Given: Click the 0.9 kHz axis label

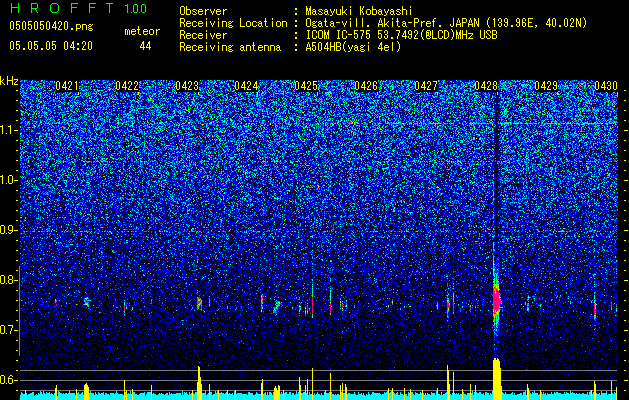Looking at the screenshot, I should coord(9,230).
